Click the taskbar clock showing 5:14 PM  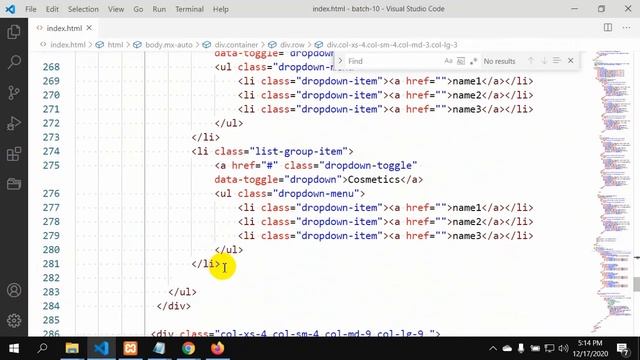[x=590, y=349]
